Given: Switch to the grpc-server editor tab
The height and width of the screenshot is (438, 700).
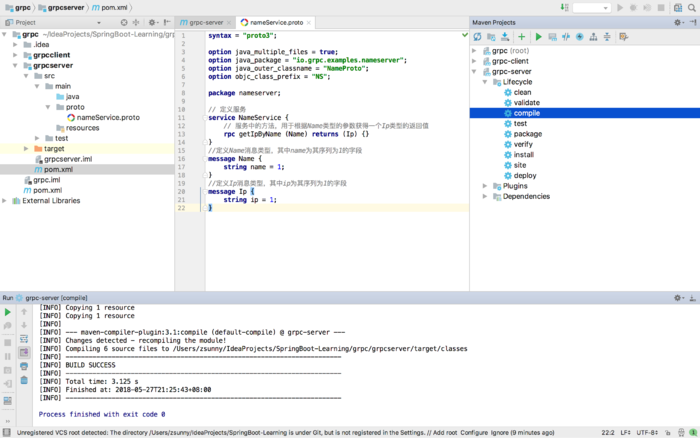Looking at the screenshot, I should point(207,22).
